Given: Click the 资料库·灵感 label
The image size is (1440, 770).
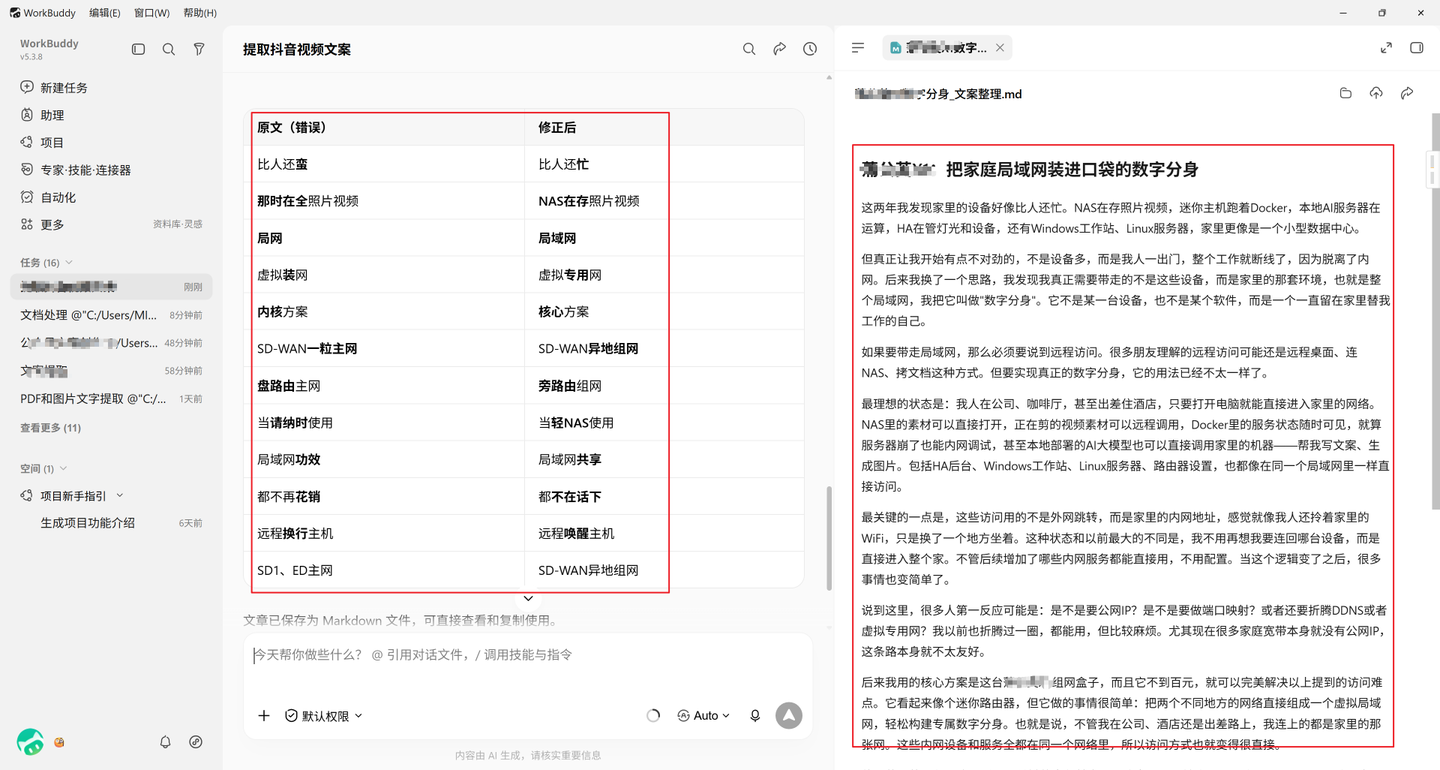Looking at the screenshot, I should tap(177, 225).
